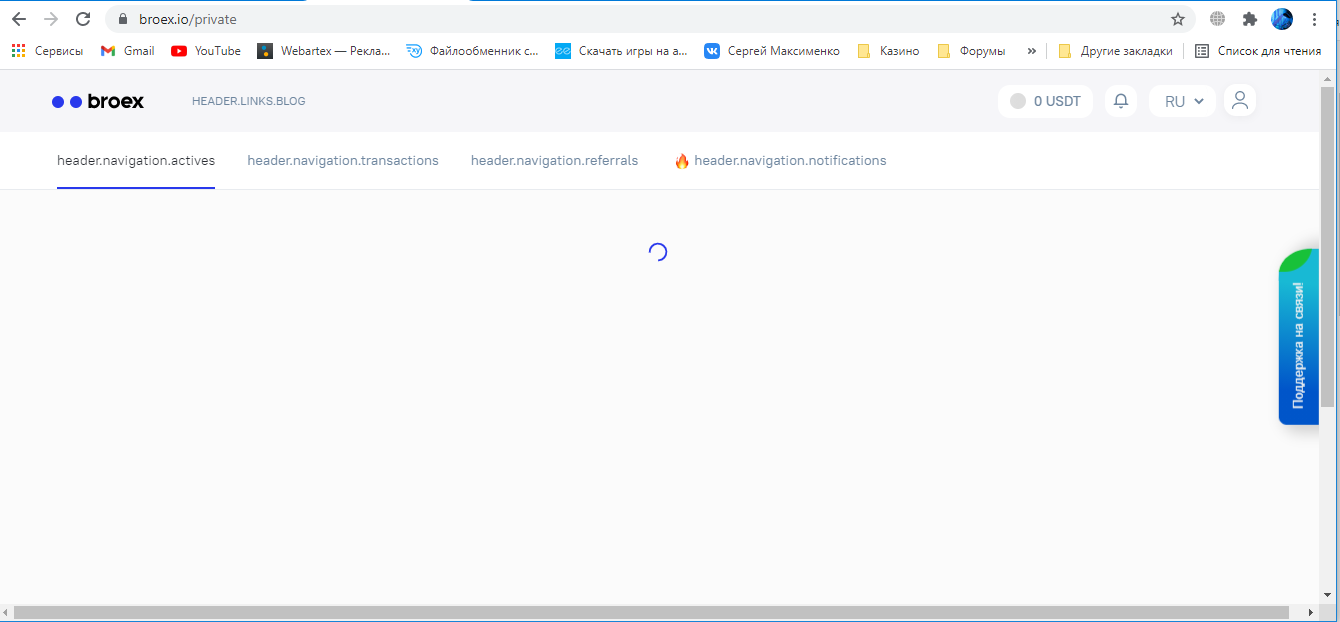Click the Chrome profile avatar
Image resolution: width=1340 pixels, height=622 pixels.
point(1282,19)
